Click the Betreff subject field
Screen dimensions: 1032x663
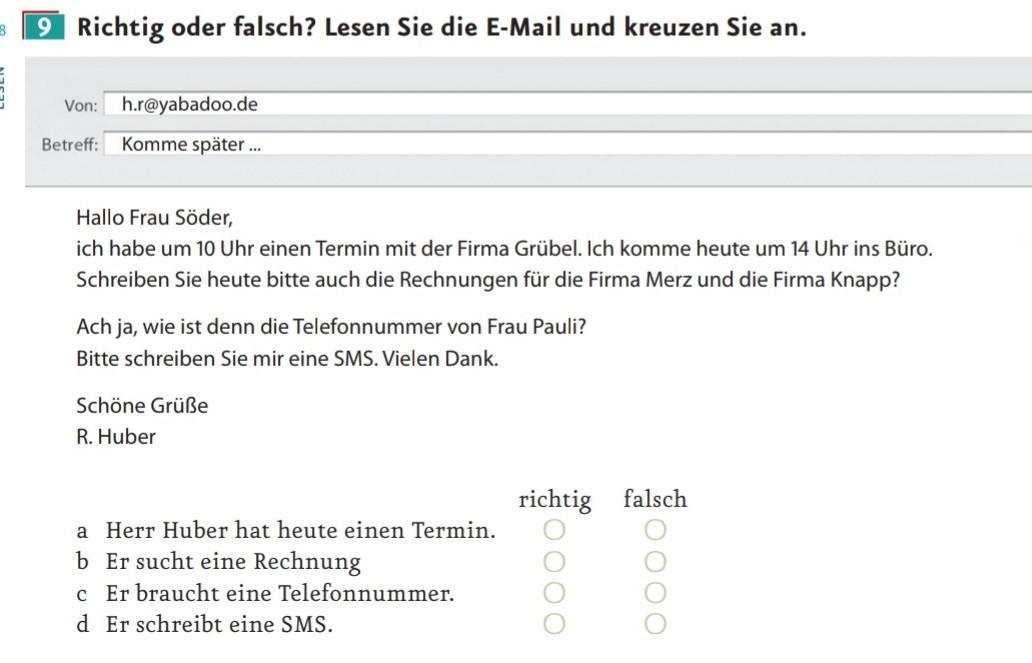click(567, 144)
